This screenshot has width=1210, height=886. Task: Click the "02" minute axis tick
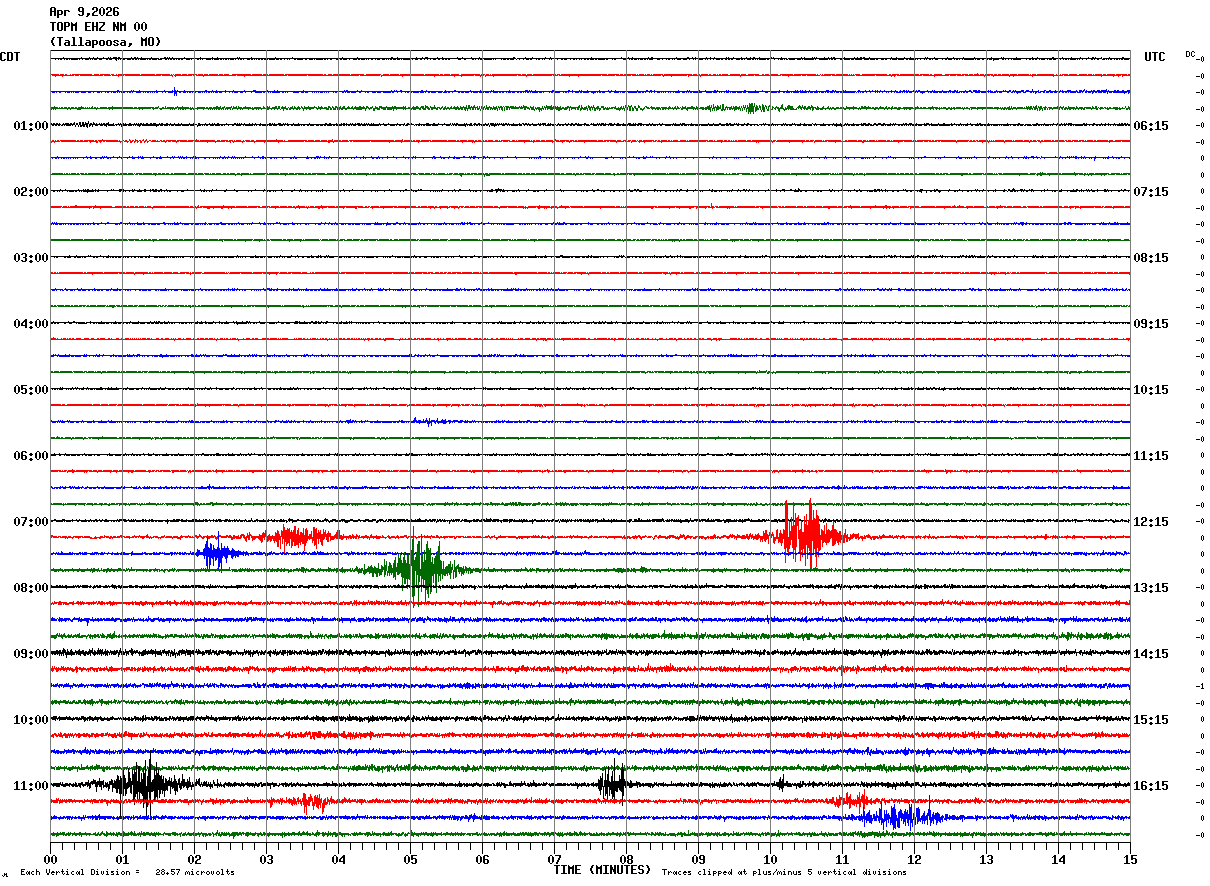pos(194,859)
